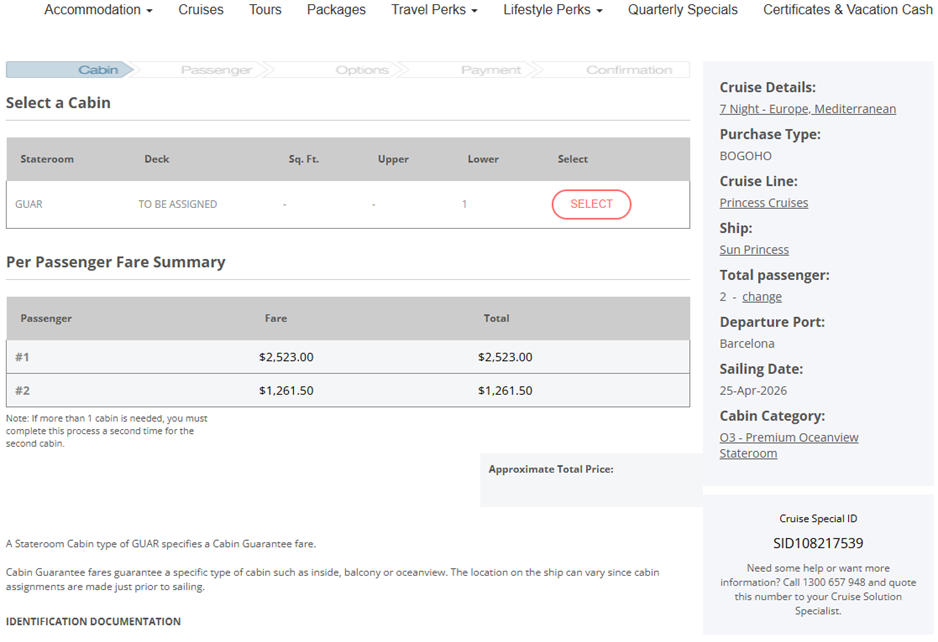Open the Packages menu item
Image resolution: width=938 pixels, height=642 pixels.
pyautogui.click(x=336, y=10)
